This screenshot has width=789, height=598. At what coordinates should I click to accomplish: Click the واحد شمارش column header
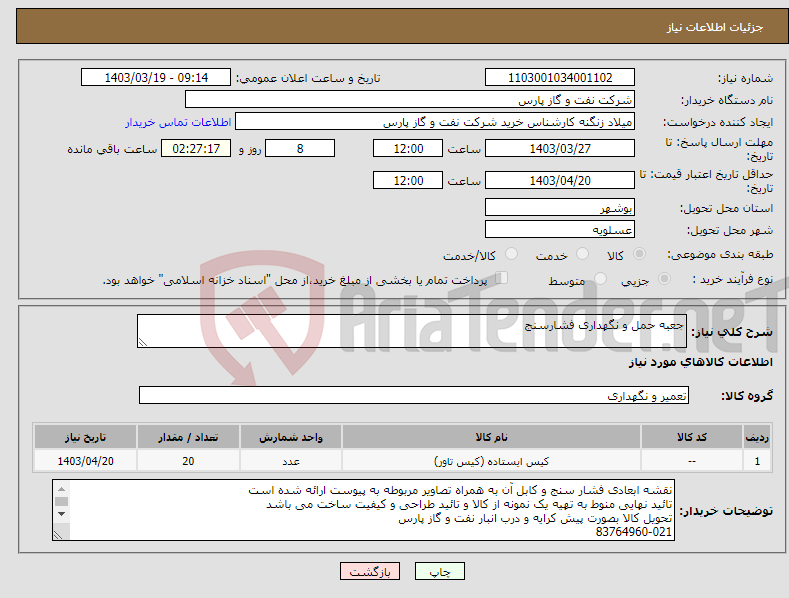point(291,437)
